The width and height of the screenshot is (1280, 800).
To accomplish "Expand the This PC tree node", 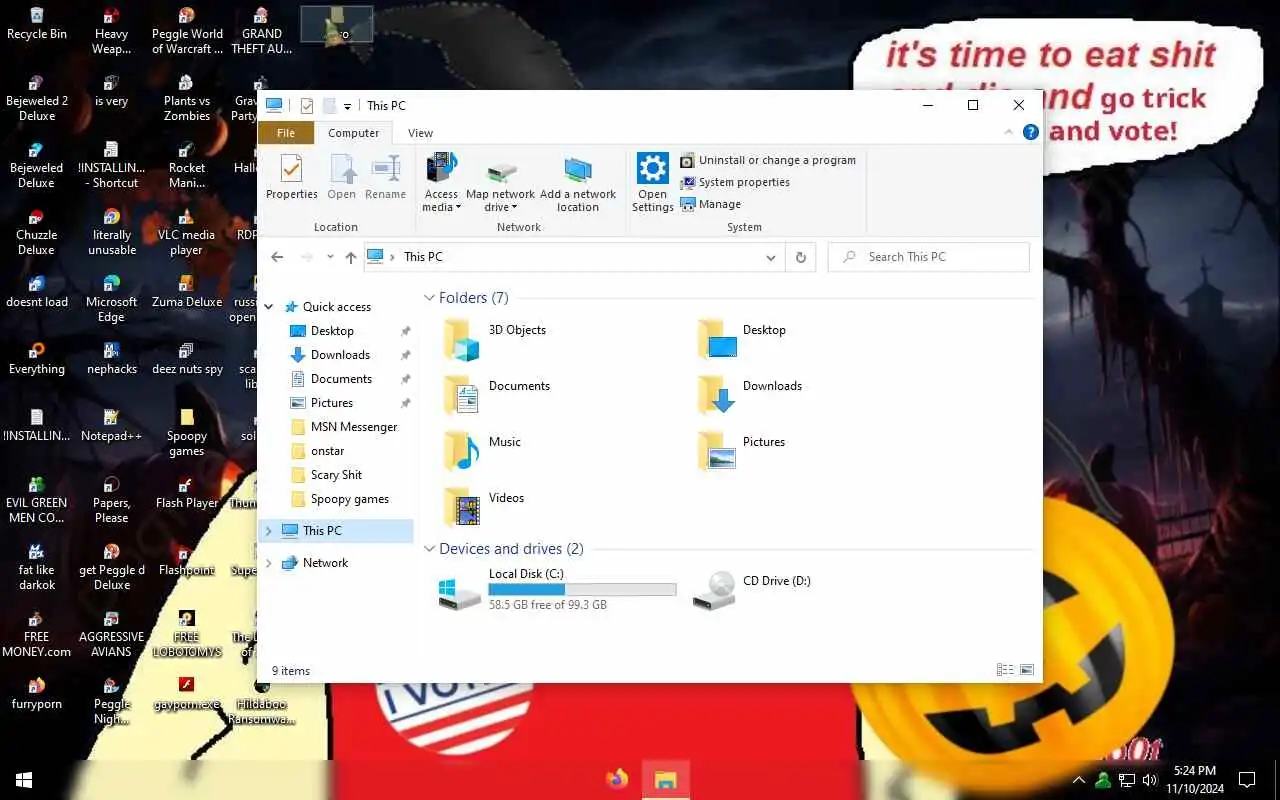I will point(268,531).
